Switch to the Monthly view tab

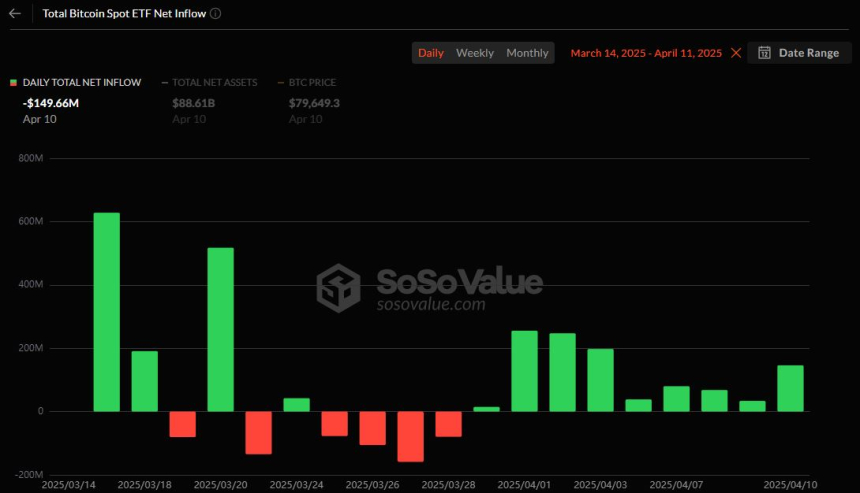(x=527, y=53)
